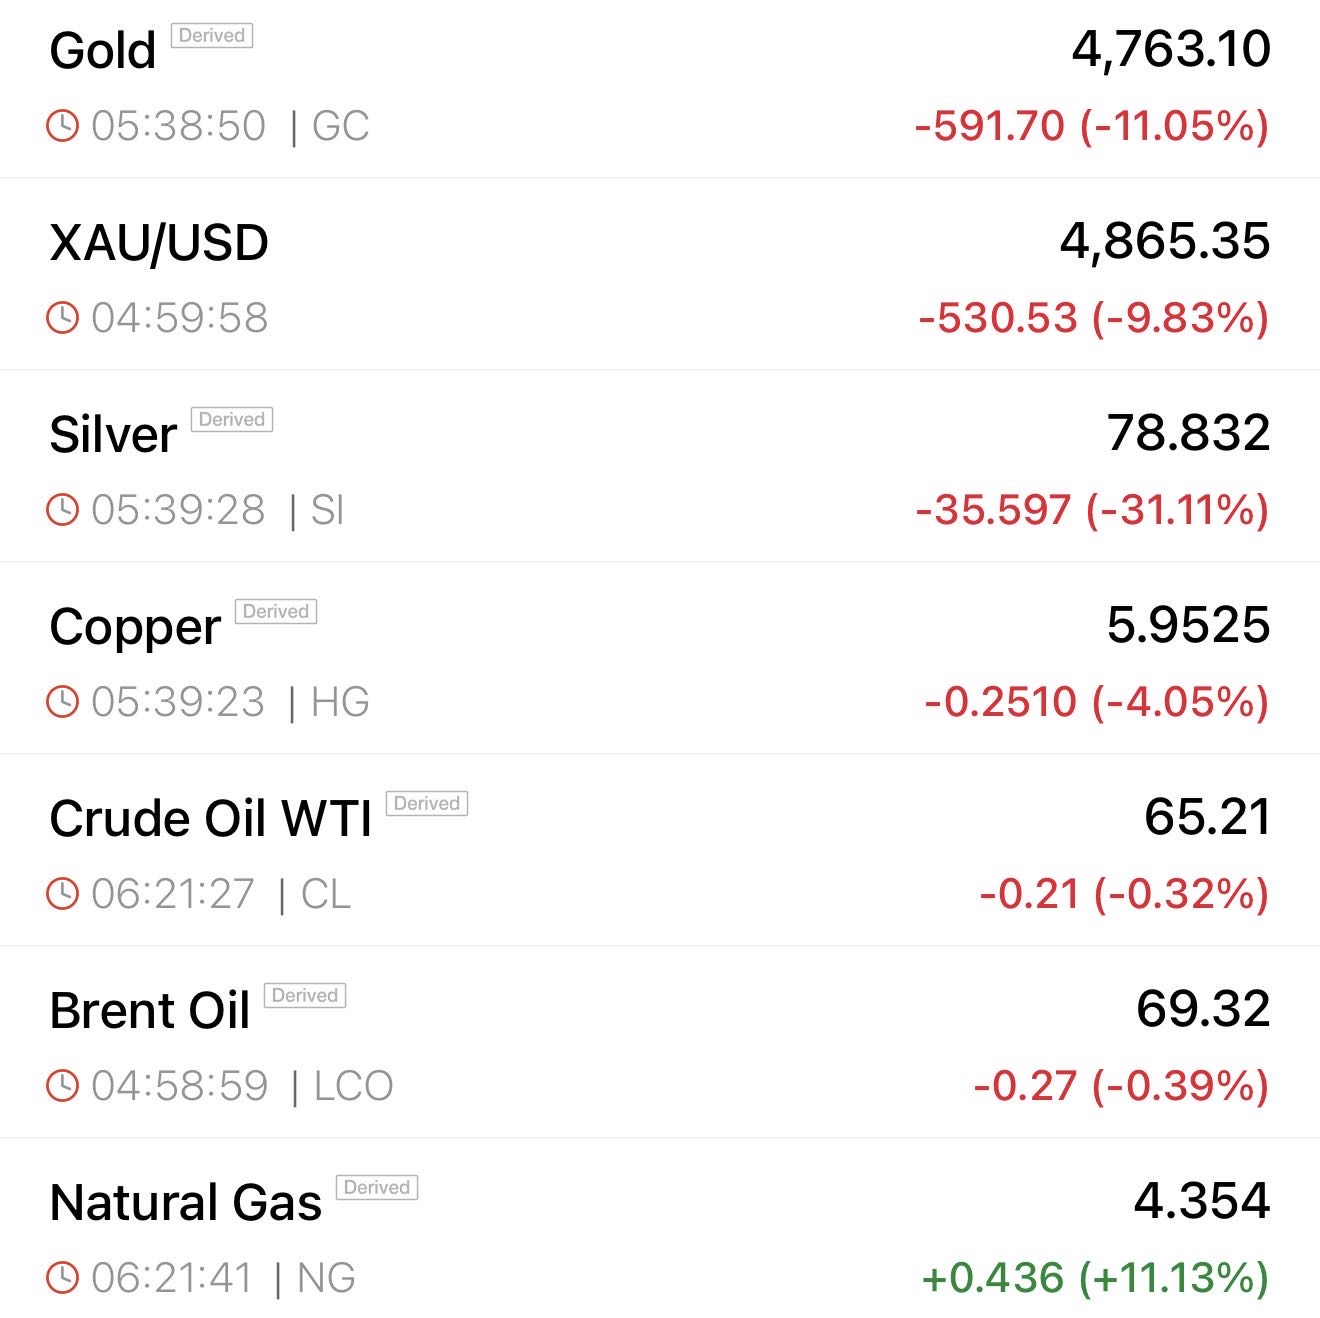Click the clock icon in the Brent Oil row
Viewport: 1320px width, 1318px height.
point(62,1086)
